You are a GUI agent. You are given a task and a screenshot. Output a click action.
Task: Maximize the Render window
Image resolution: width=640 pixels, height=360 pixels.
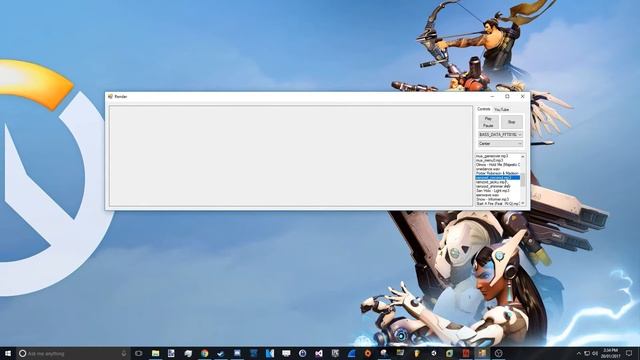click(x=507, y=96)
